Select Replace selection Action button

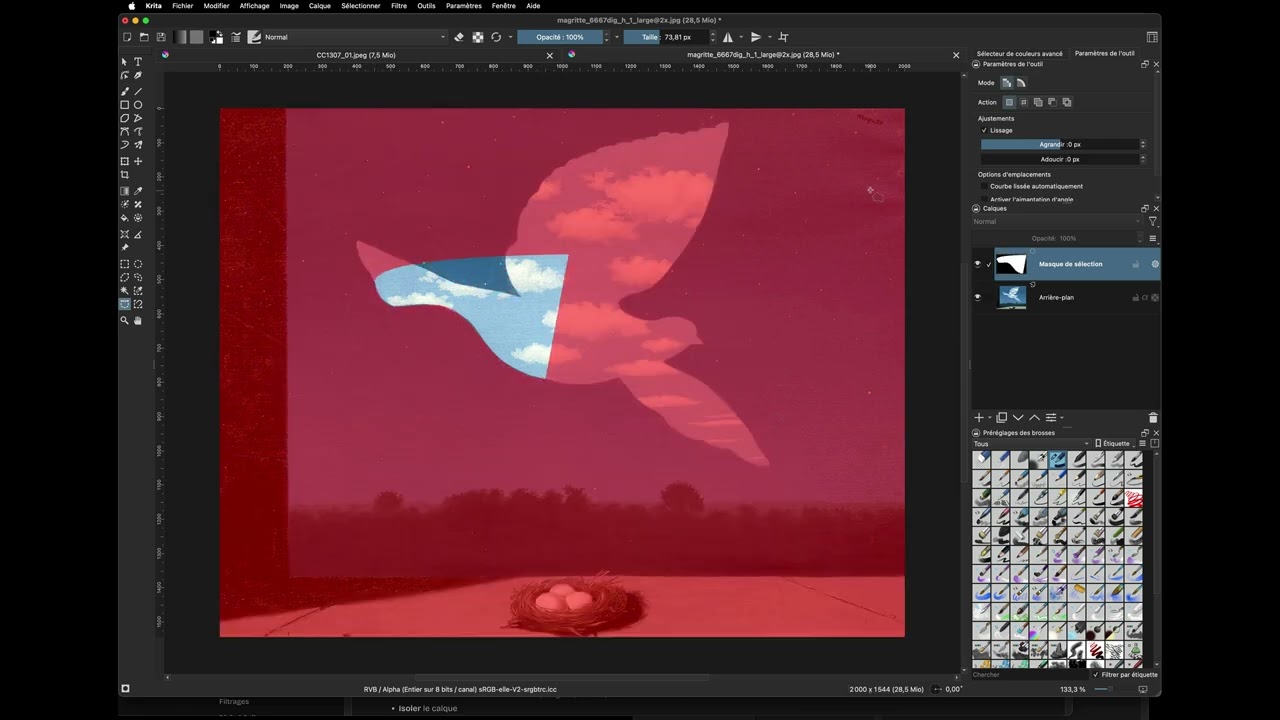(x=1009, y=102)
